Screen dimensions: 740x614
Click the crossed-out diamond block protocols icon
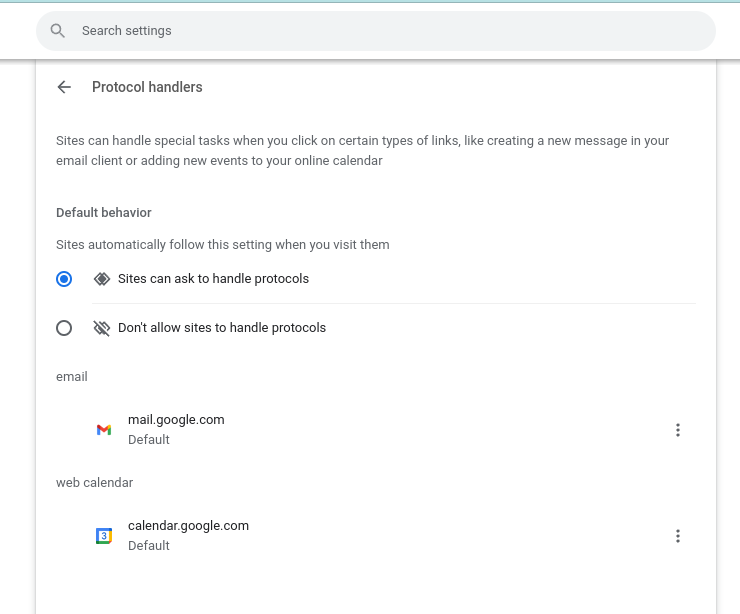click(101, 328)
